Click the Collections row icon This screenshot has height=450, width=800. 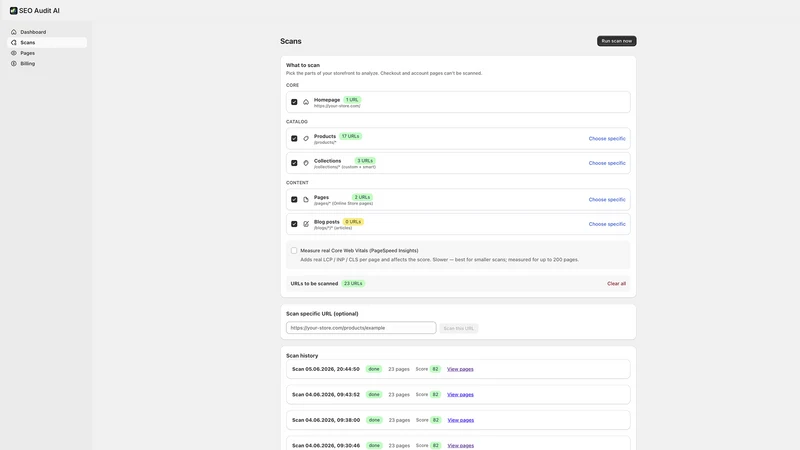coord(306,163)
